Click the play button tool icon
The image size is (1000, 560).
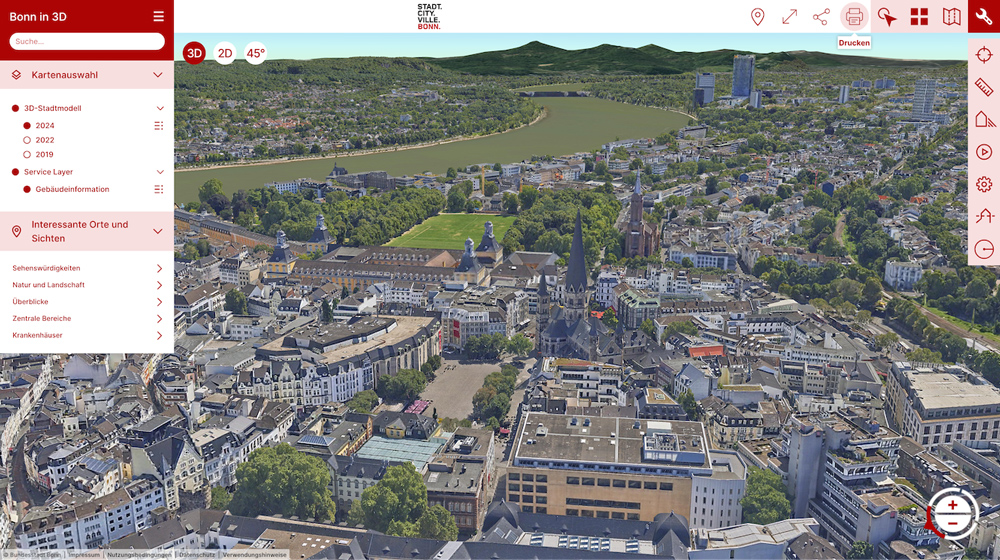pyautogui.click(x=984, y=152)
